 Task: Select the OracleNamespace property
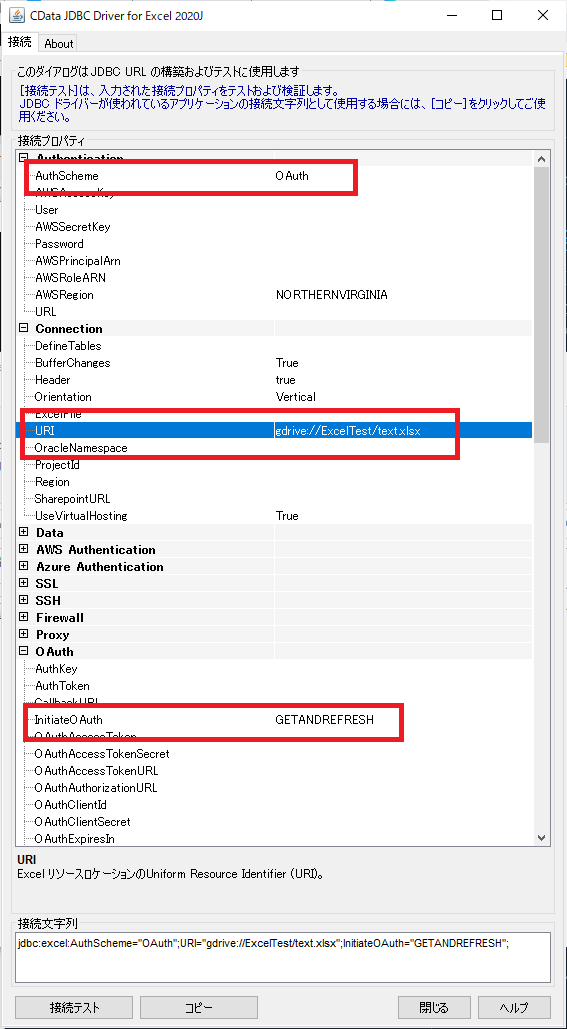(x=274, y=448)
